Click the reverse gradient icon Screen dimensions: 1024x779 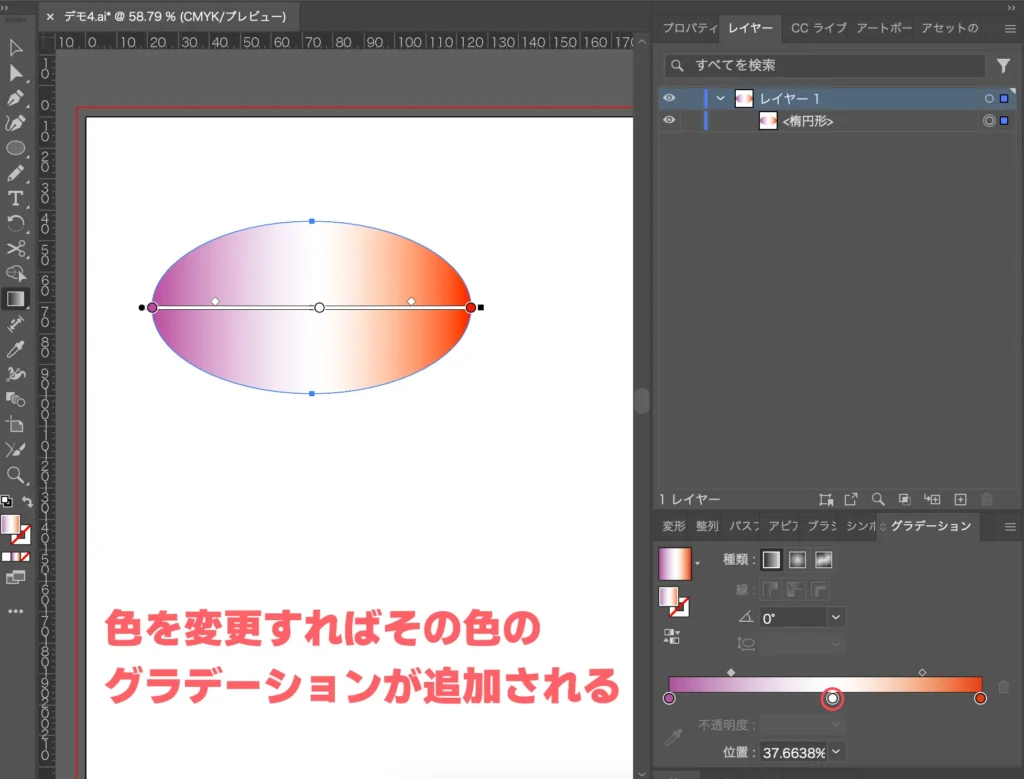671,636
